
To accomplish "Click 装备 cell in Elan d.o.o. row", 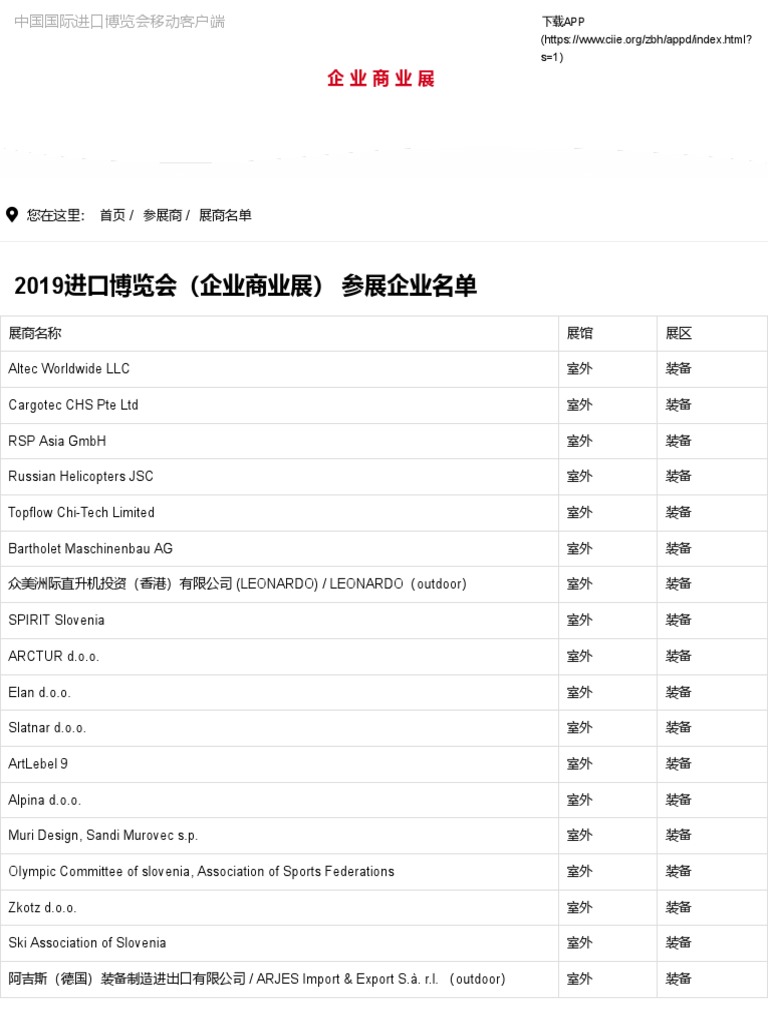I will (679, 692).
